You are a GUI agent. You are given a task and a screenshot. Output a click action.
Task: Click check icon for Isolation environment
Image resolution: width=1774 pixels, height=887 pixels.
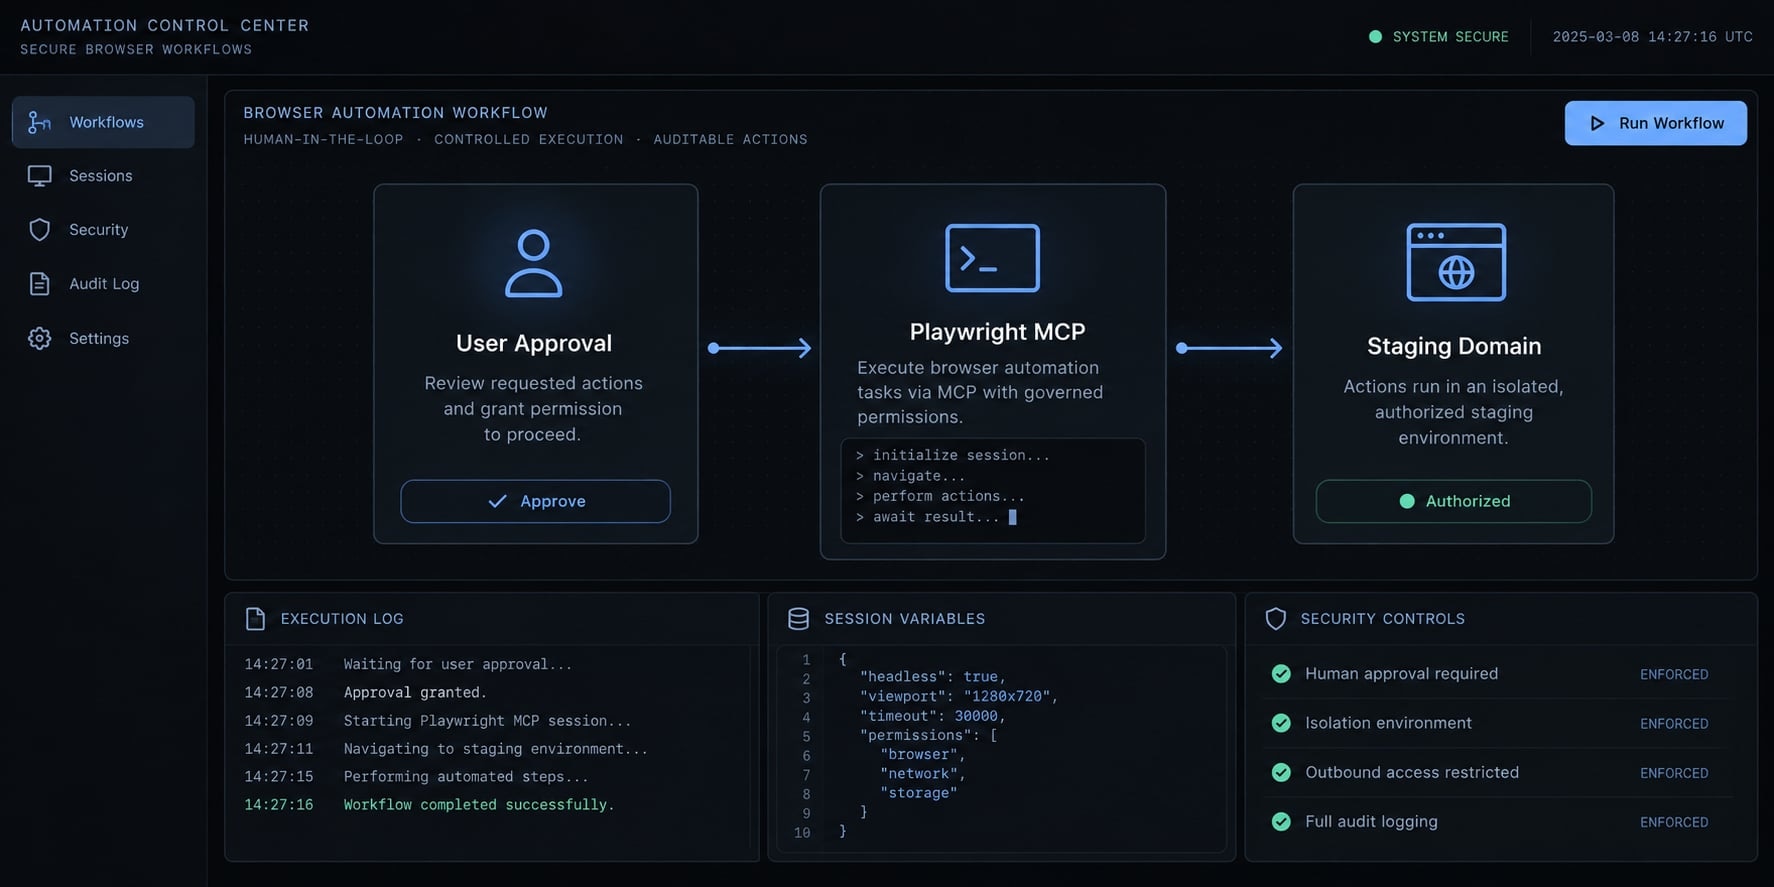pos(1281,723)
